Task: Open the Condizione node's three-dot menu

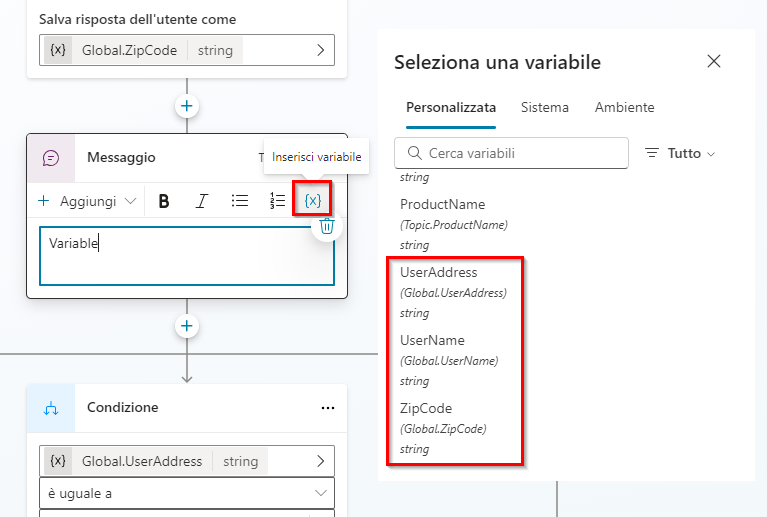Action: [328, 408]
